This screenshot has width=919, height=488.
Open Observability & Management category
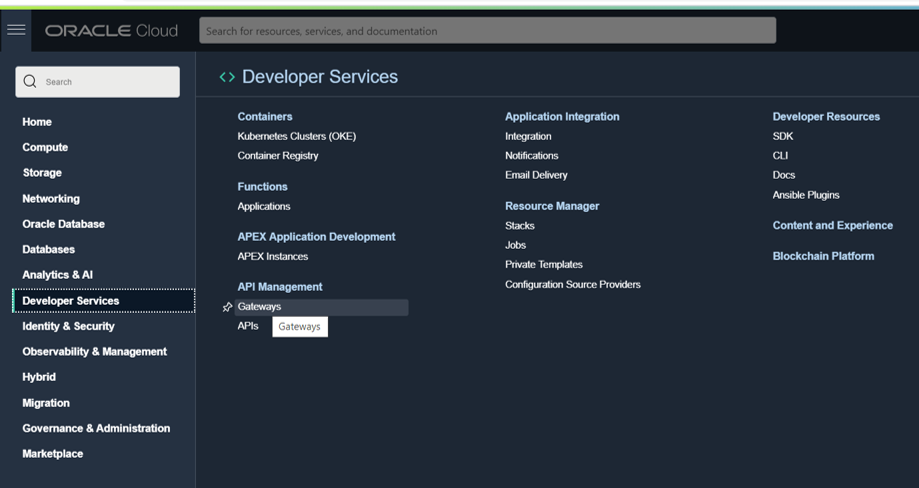tap(94, 352)
